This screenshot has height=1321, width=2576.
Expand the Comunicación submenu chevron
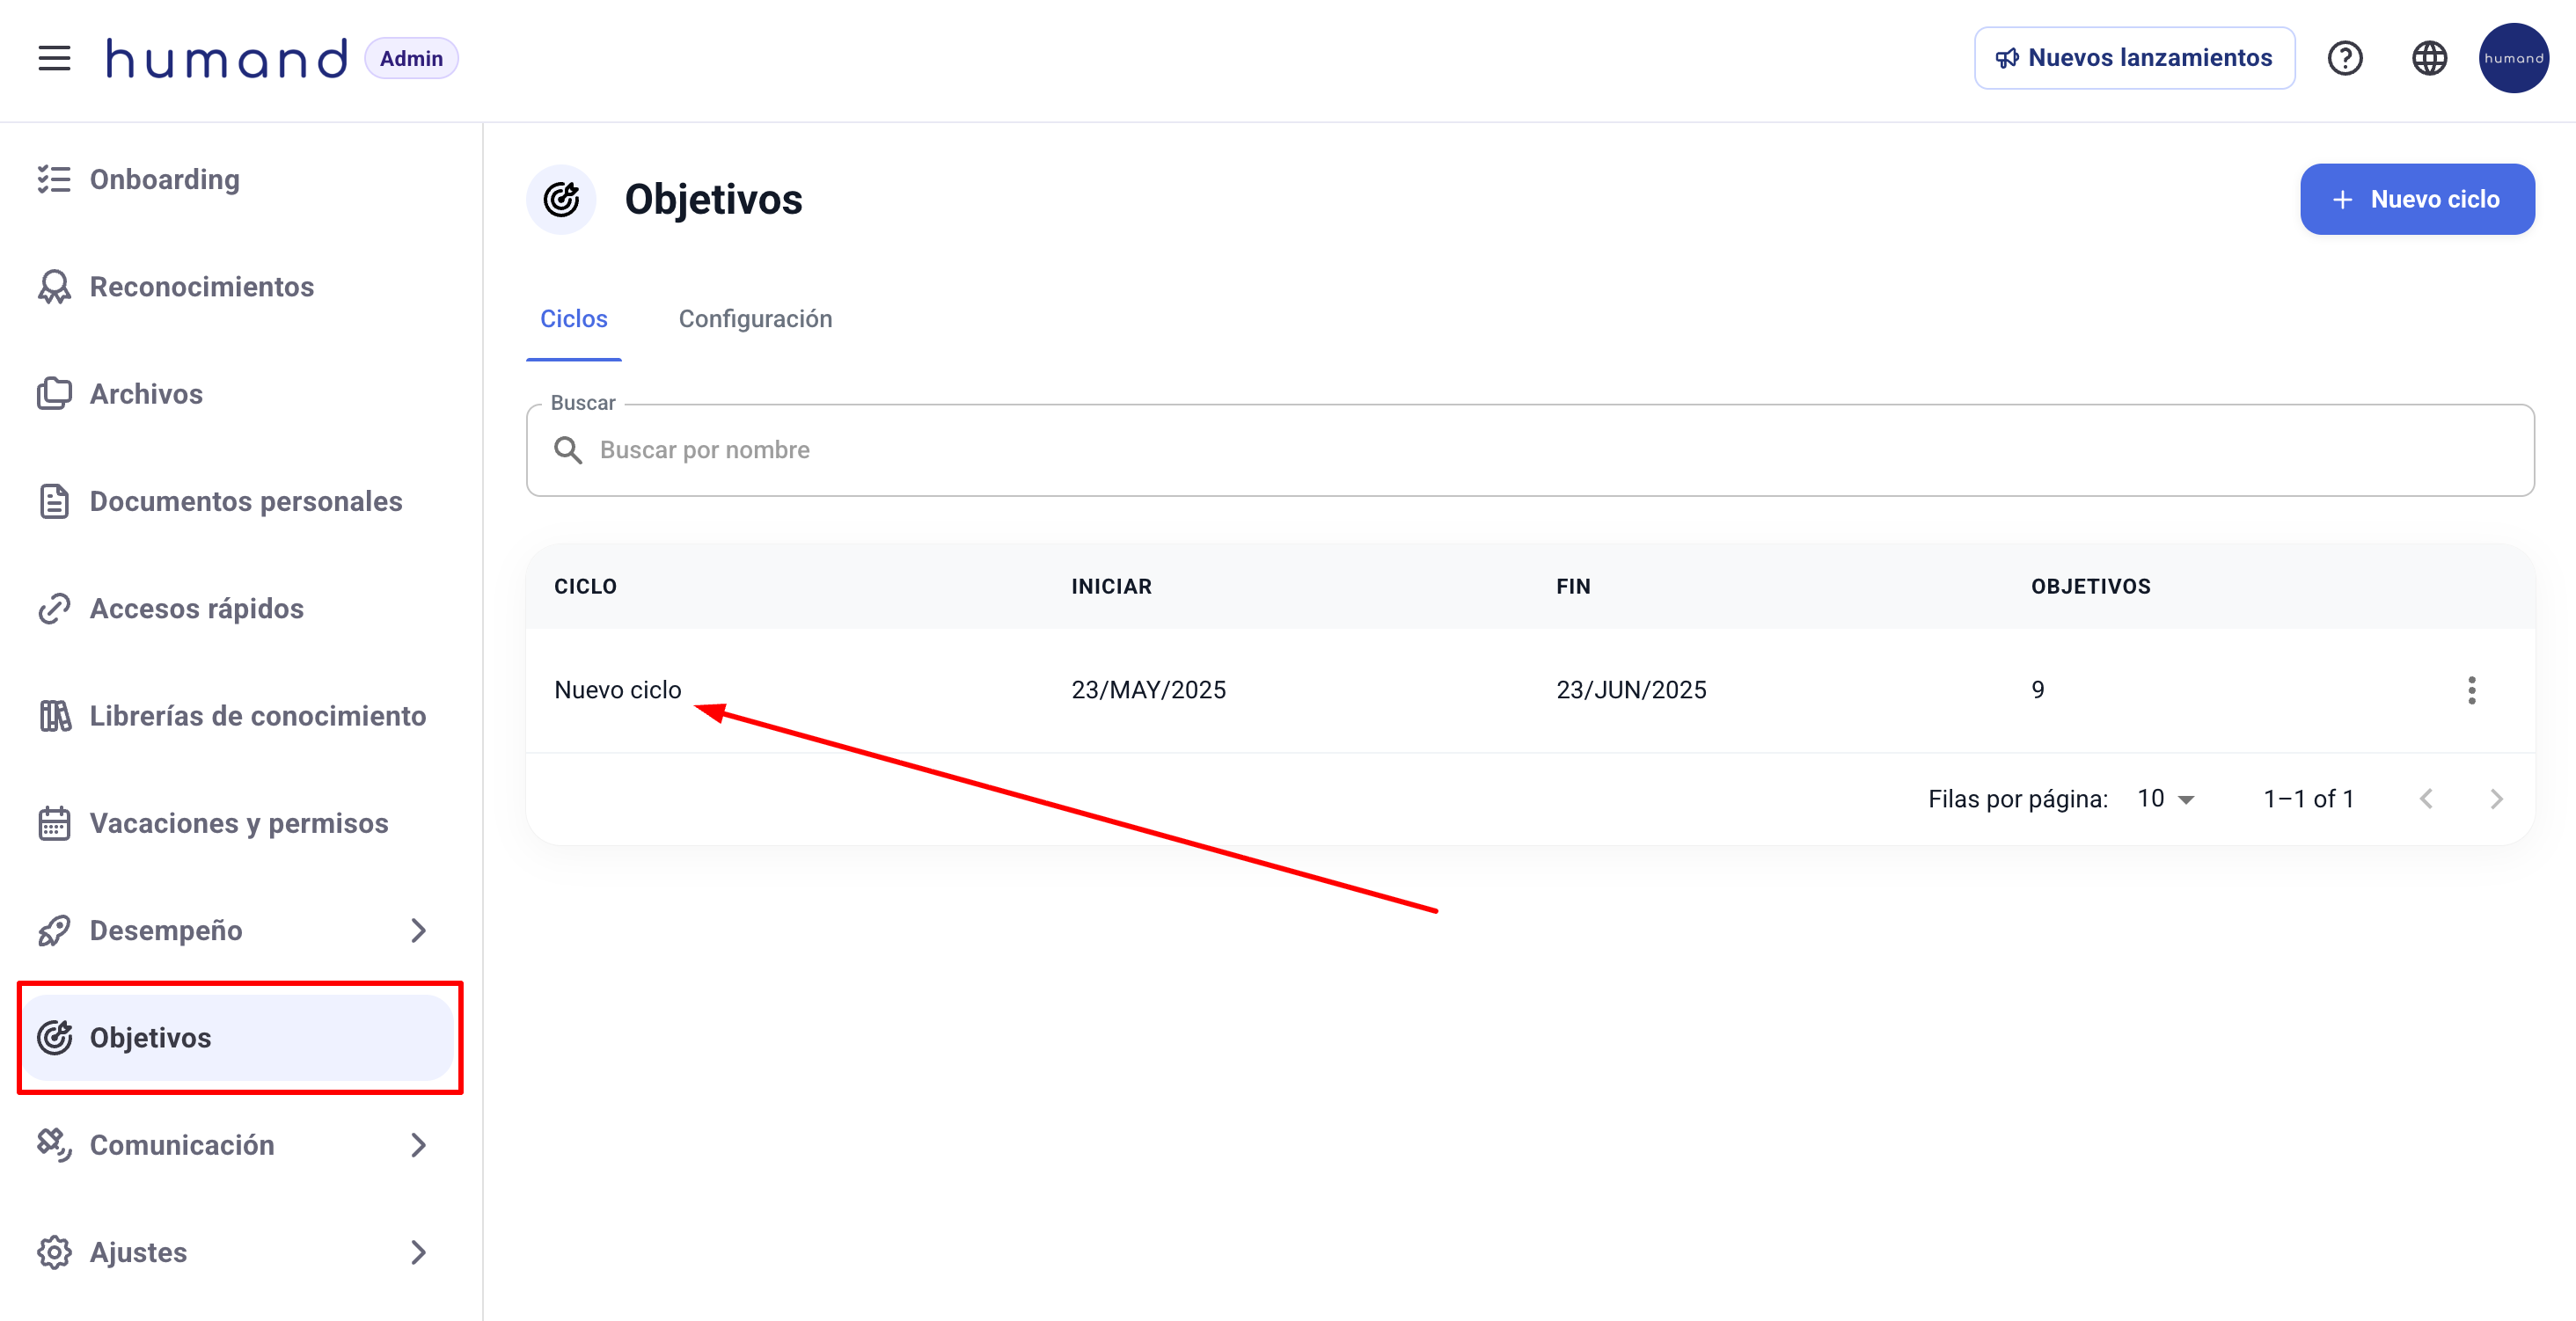point(418,1145)
